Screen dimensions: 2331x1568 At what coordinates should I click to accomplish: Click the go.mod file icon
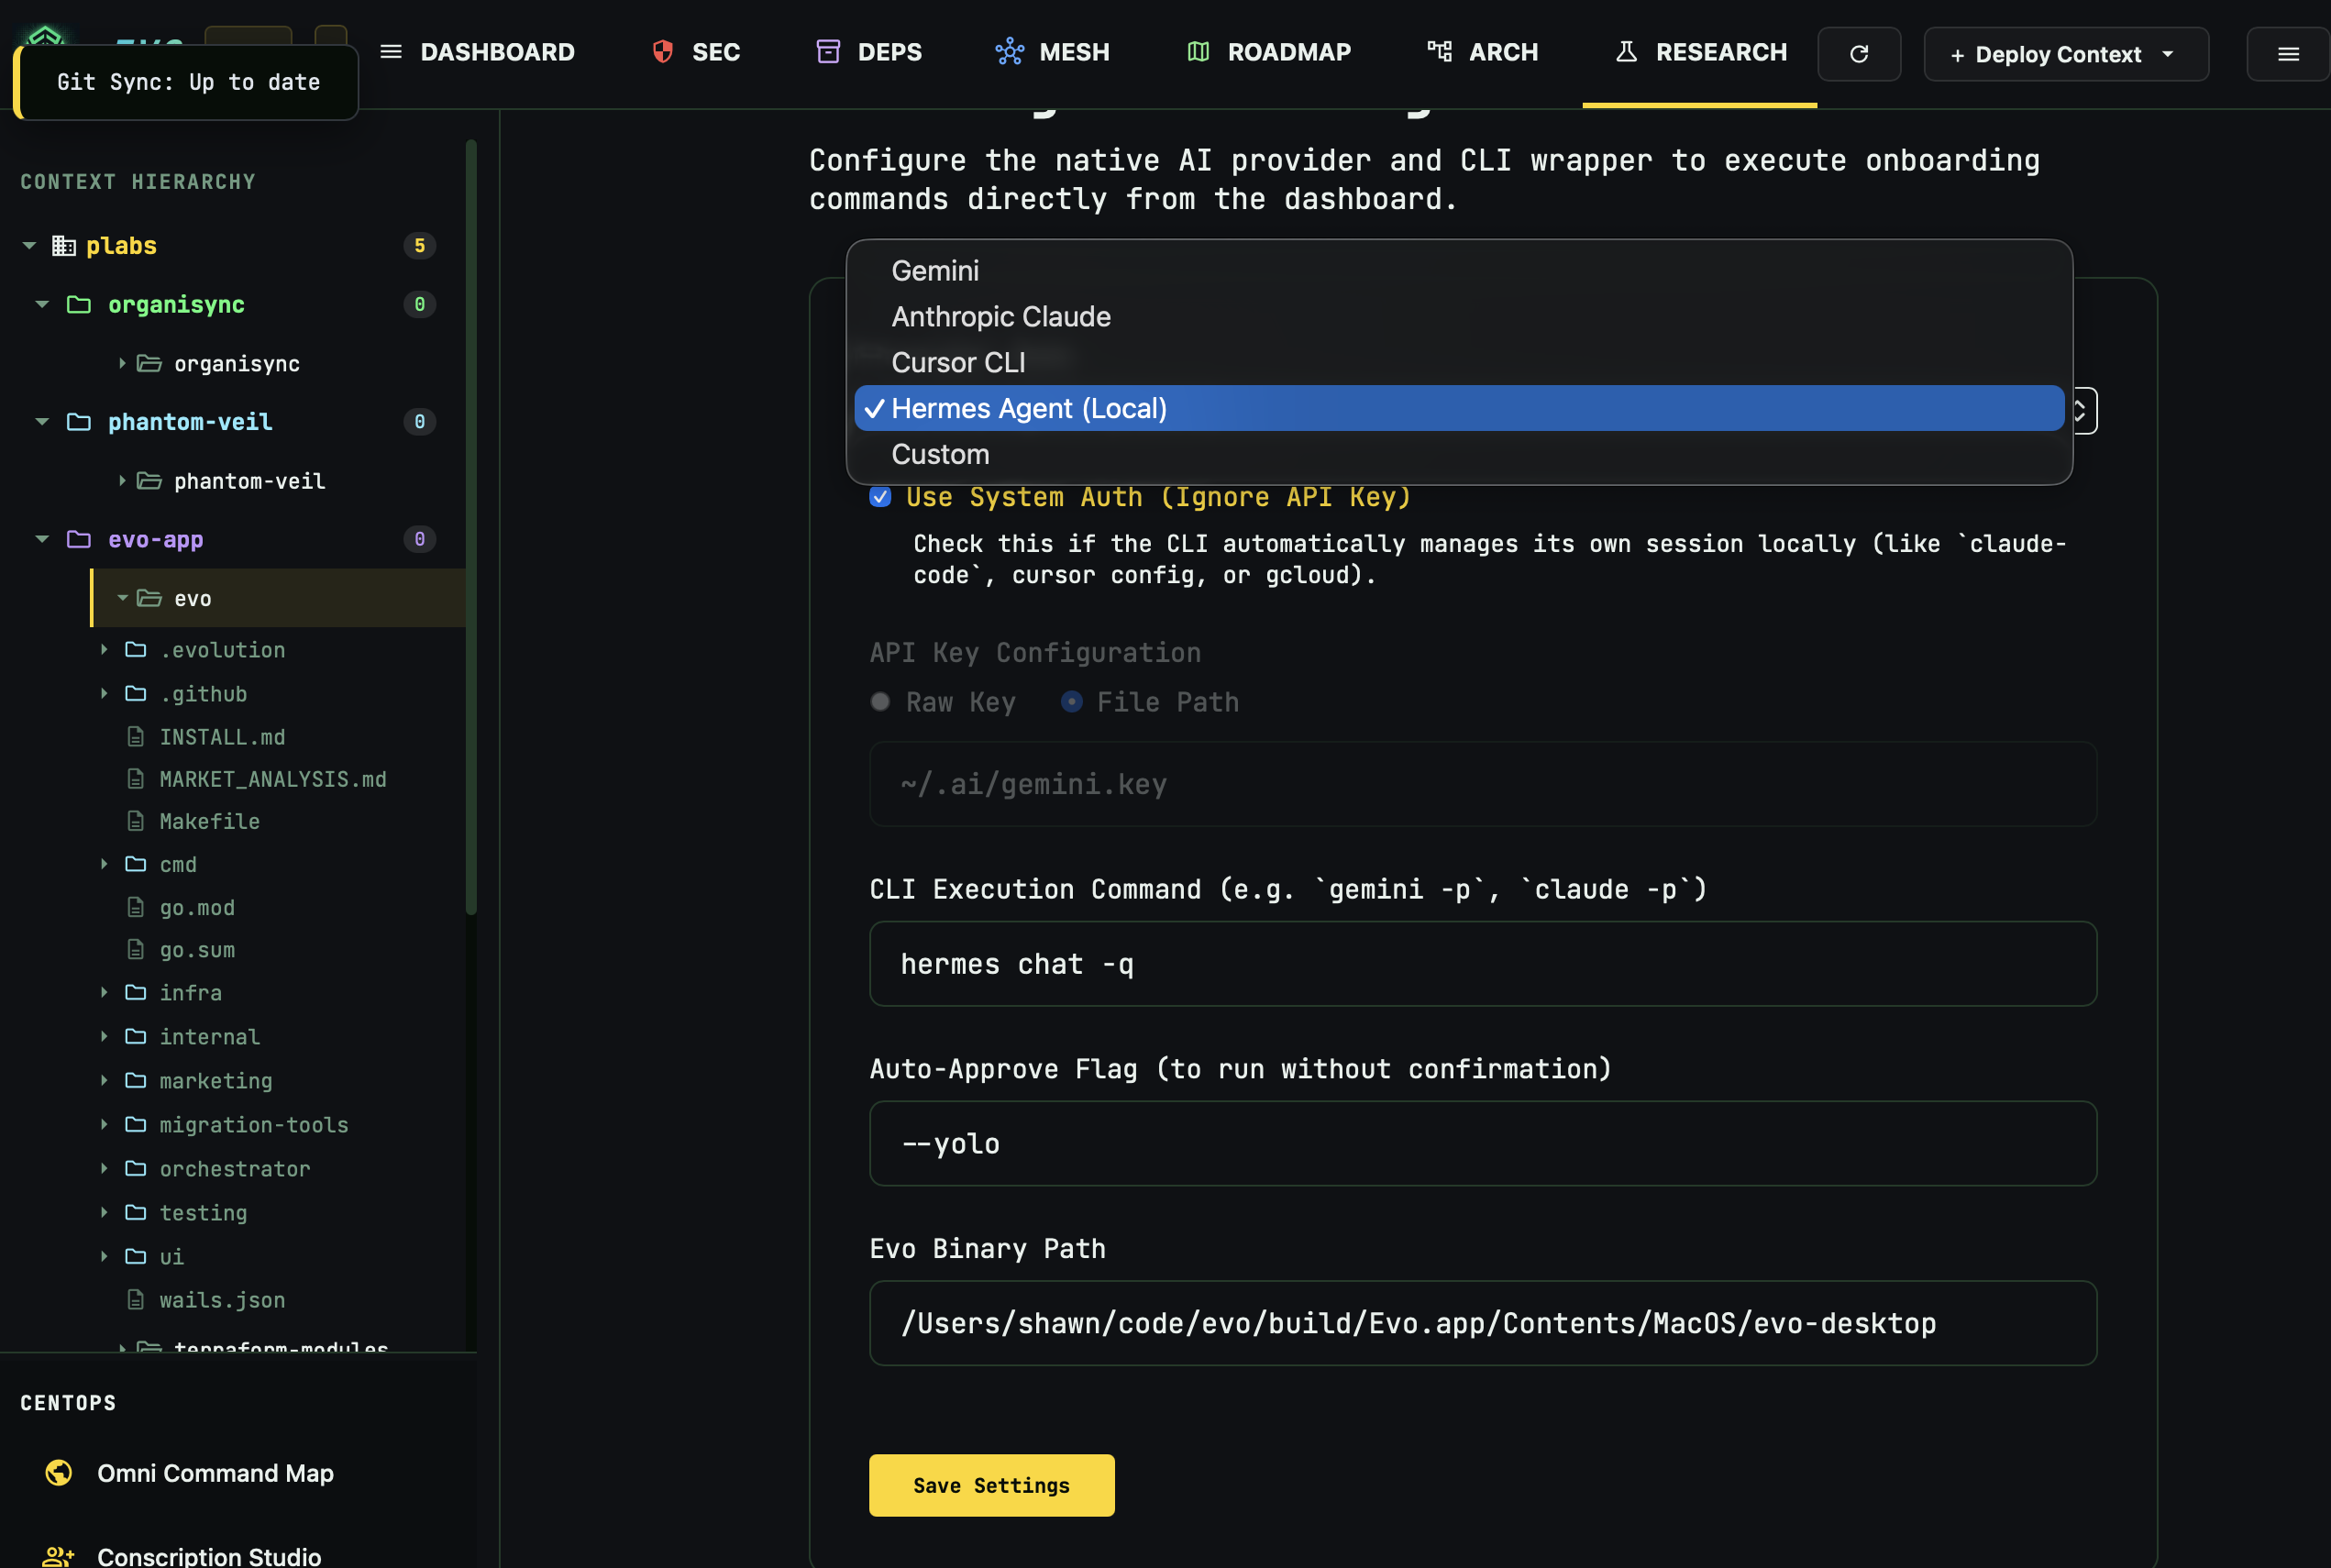point(136,908)
